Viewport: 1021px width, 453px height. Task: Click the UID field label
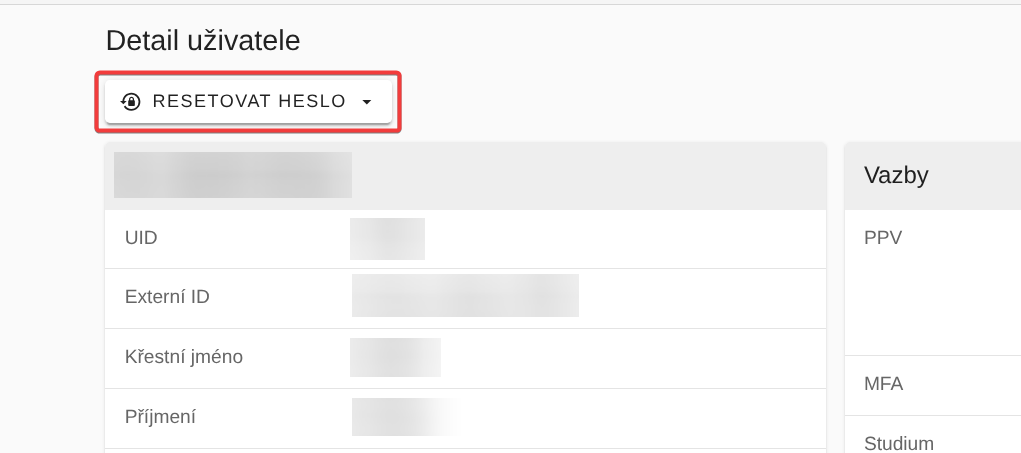tap(141, 238)
